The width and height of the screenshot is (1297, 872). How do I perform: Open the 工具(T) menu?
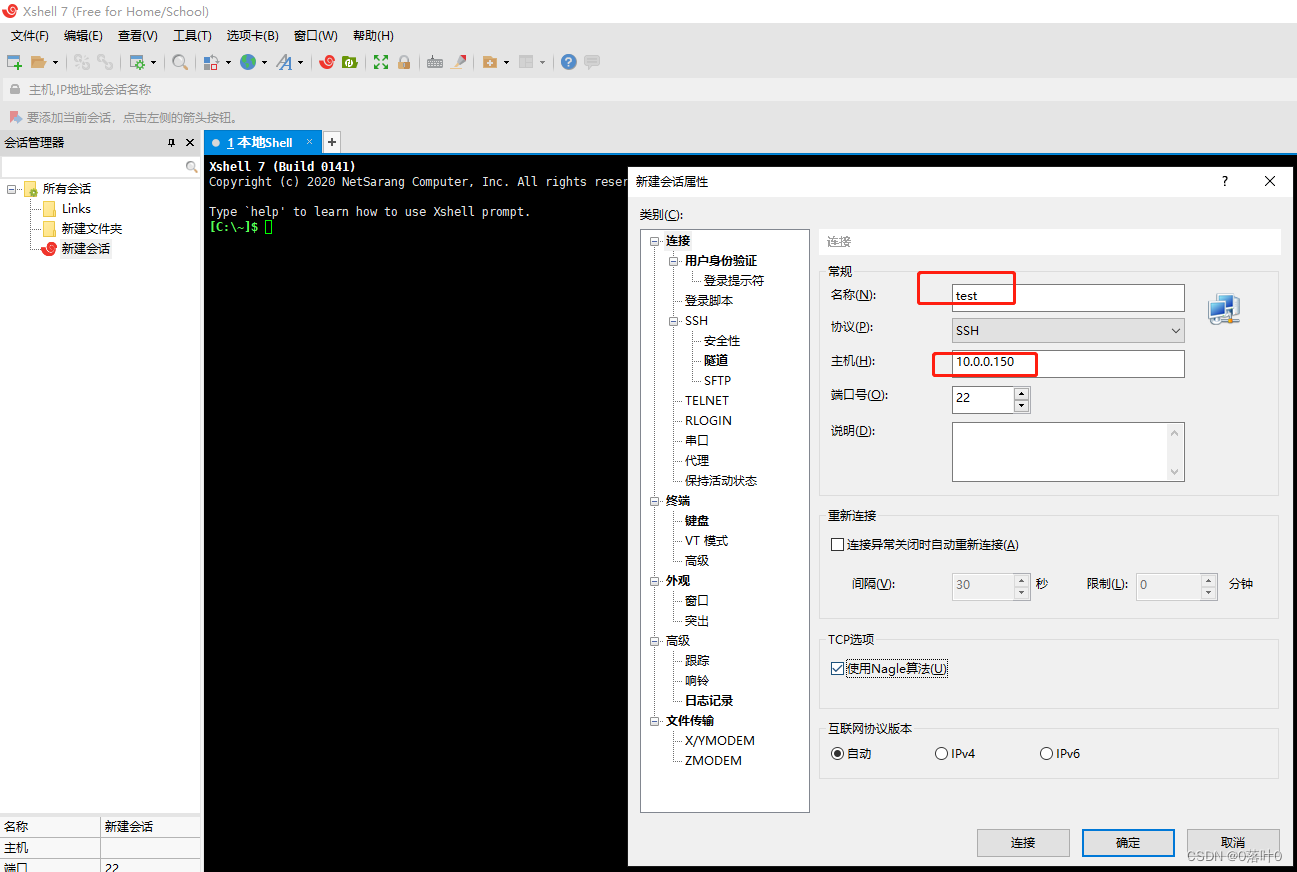point(192,35)
